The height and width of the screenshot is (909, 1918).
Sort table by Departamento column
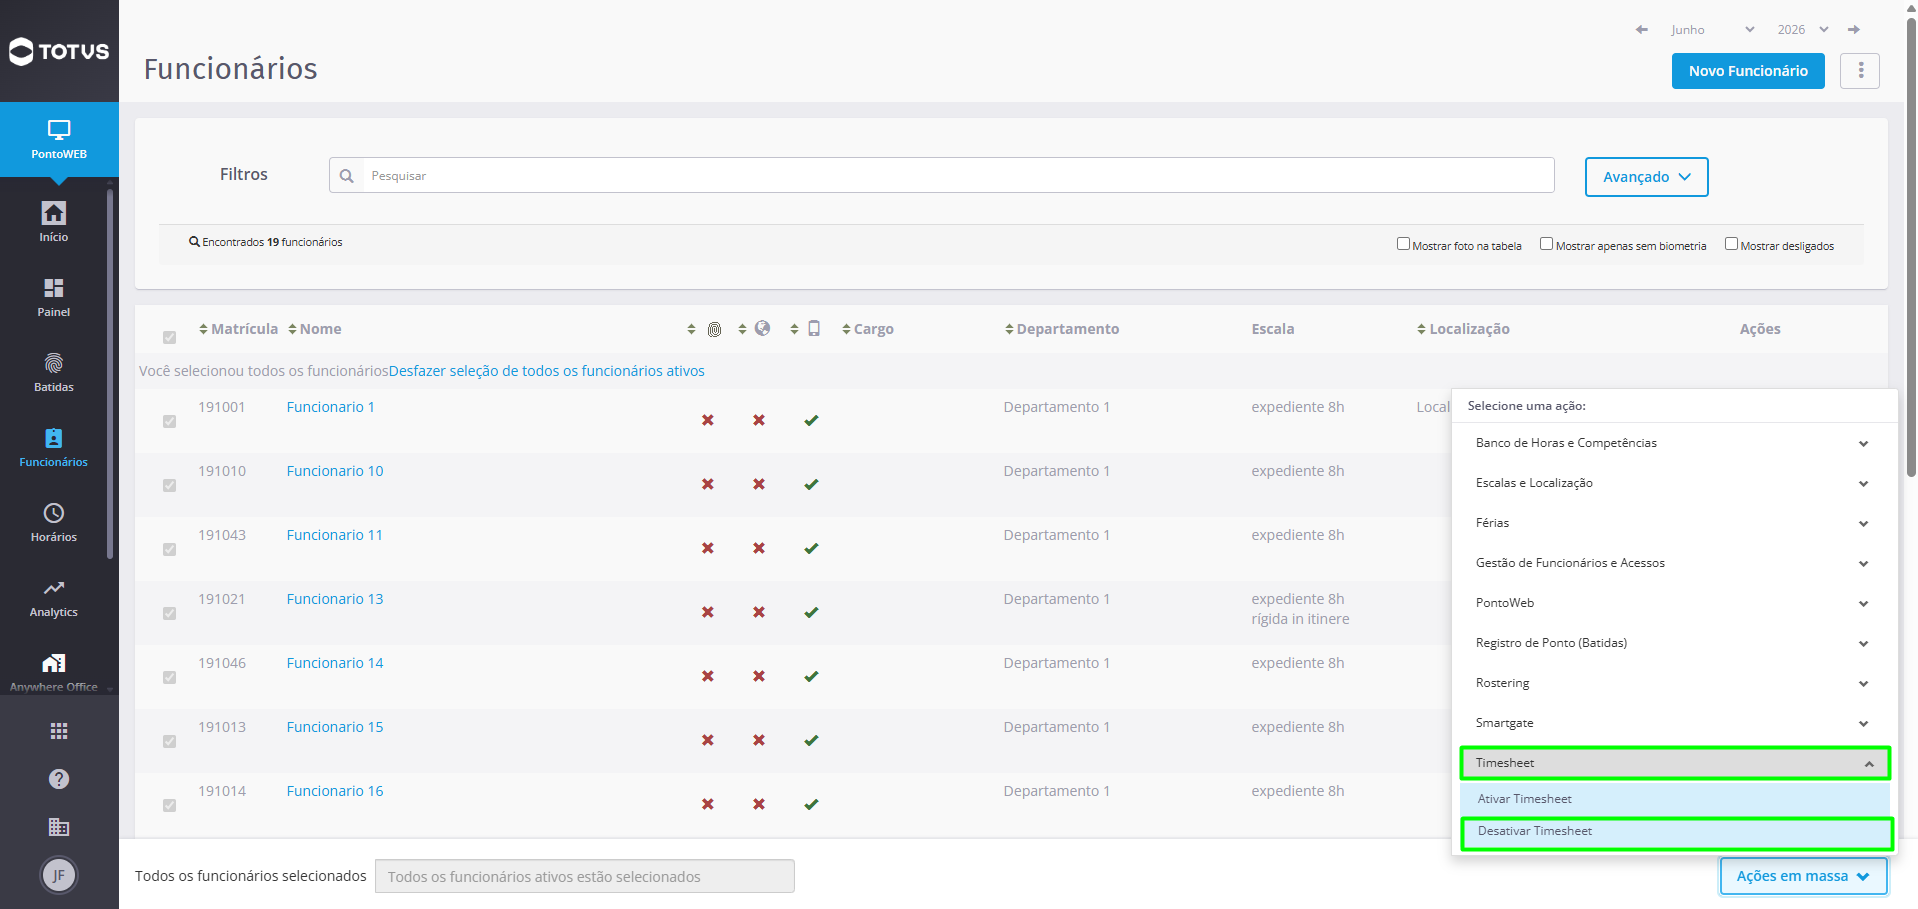point(1062,329)
